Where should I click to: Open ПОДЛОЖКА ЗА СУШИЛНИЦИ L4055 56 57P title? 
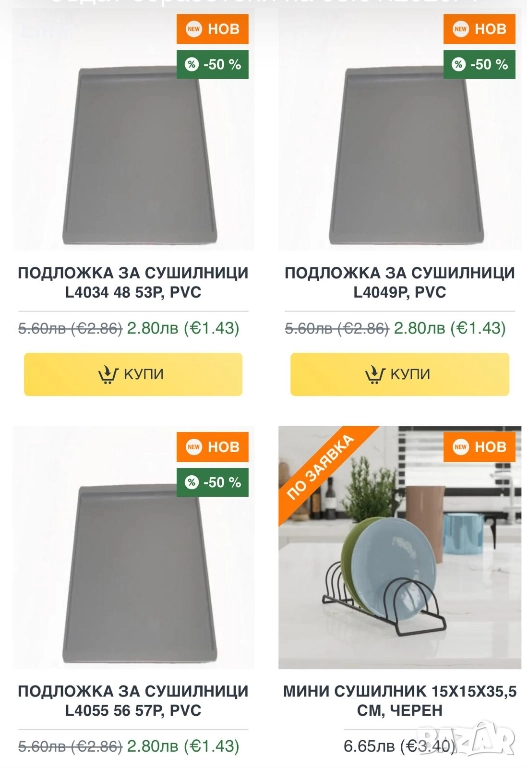click(133, 701)
